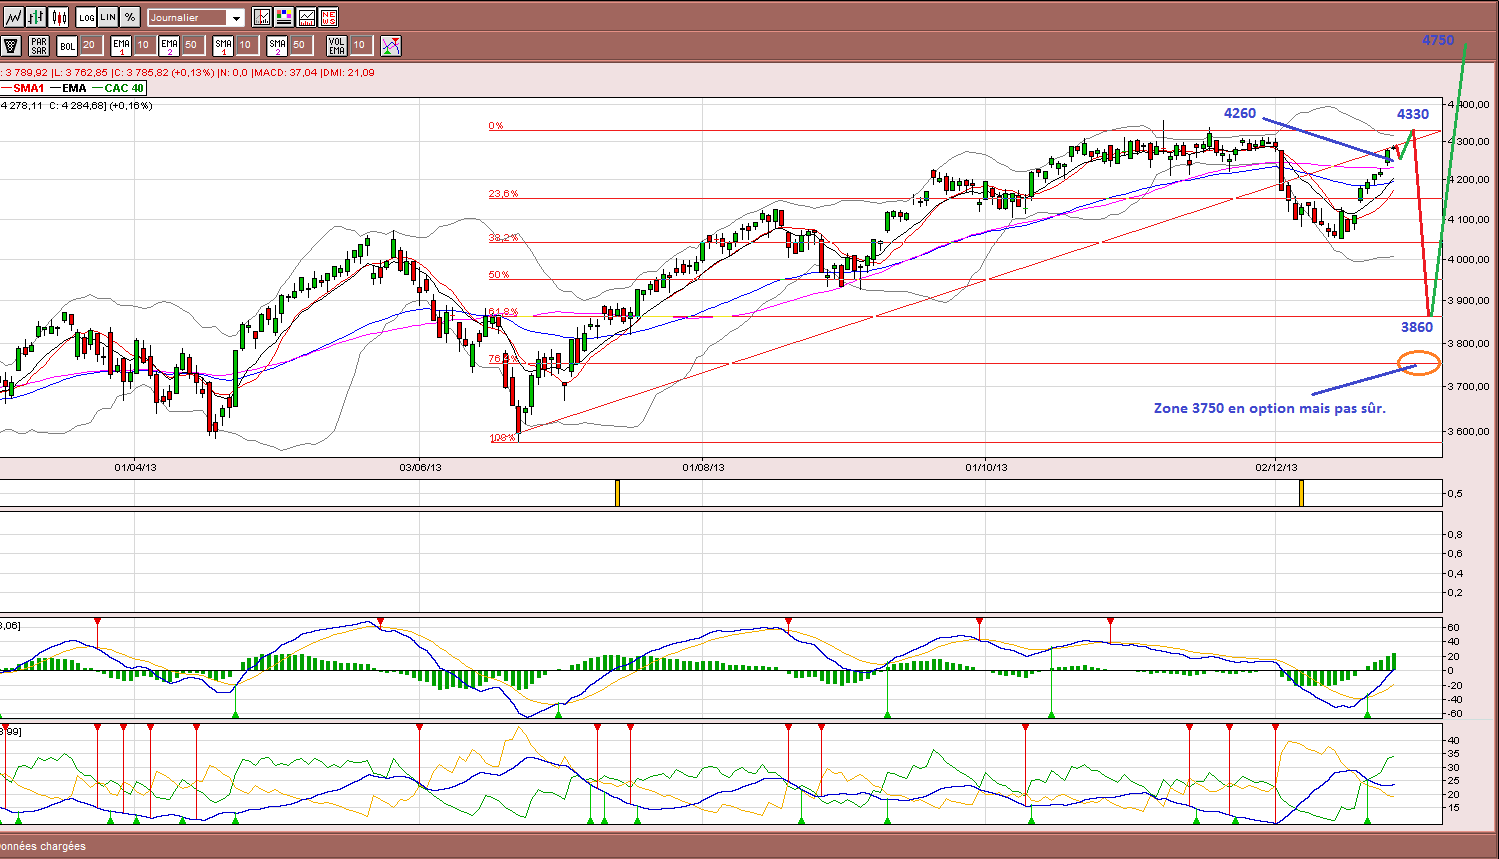1499x859 pixels.
Task: Click the EMA legend label
Action: (x=74, y=88)
